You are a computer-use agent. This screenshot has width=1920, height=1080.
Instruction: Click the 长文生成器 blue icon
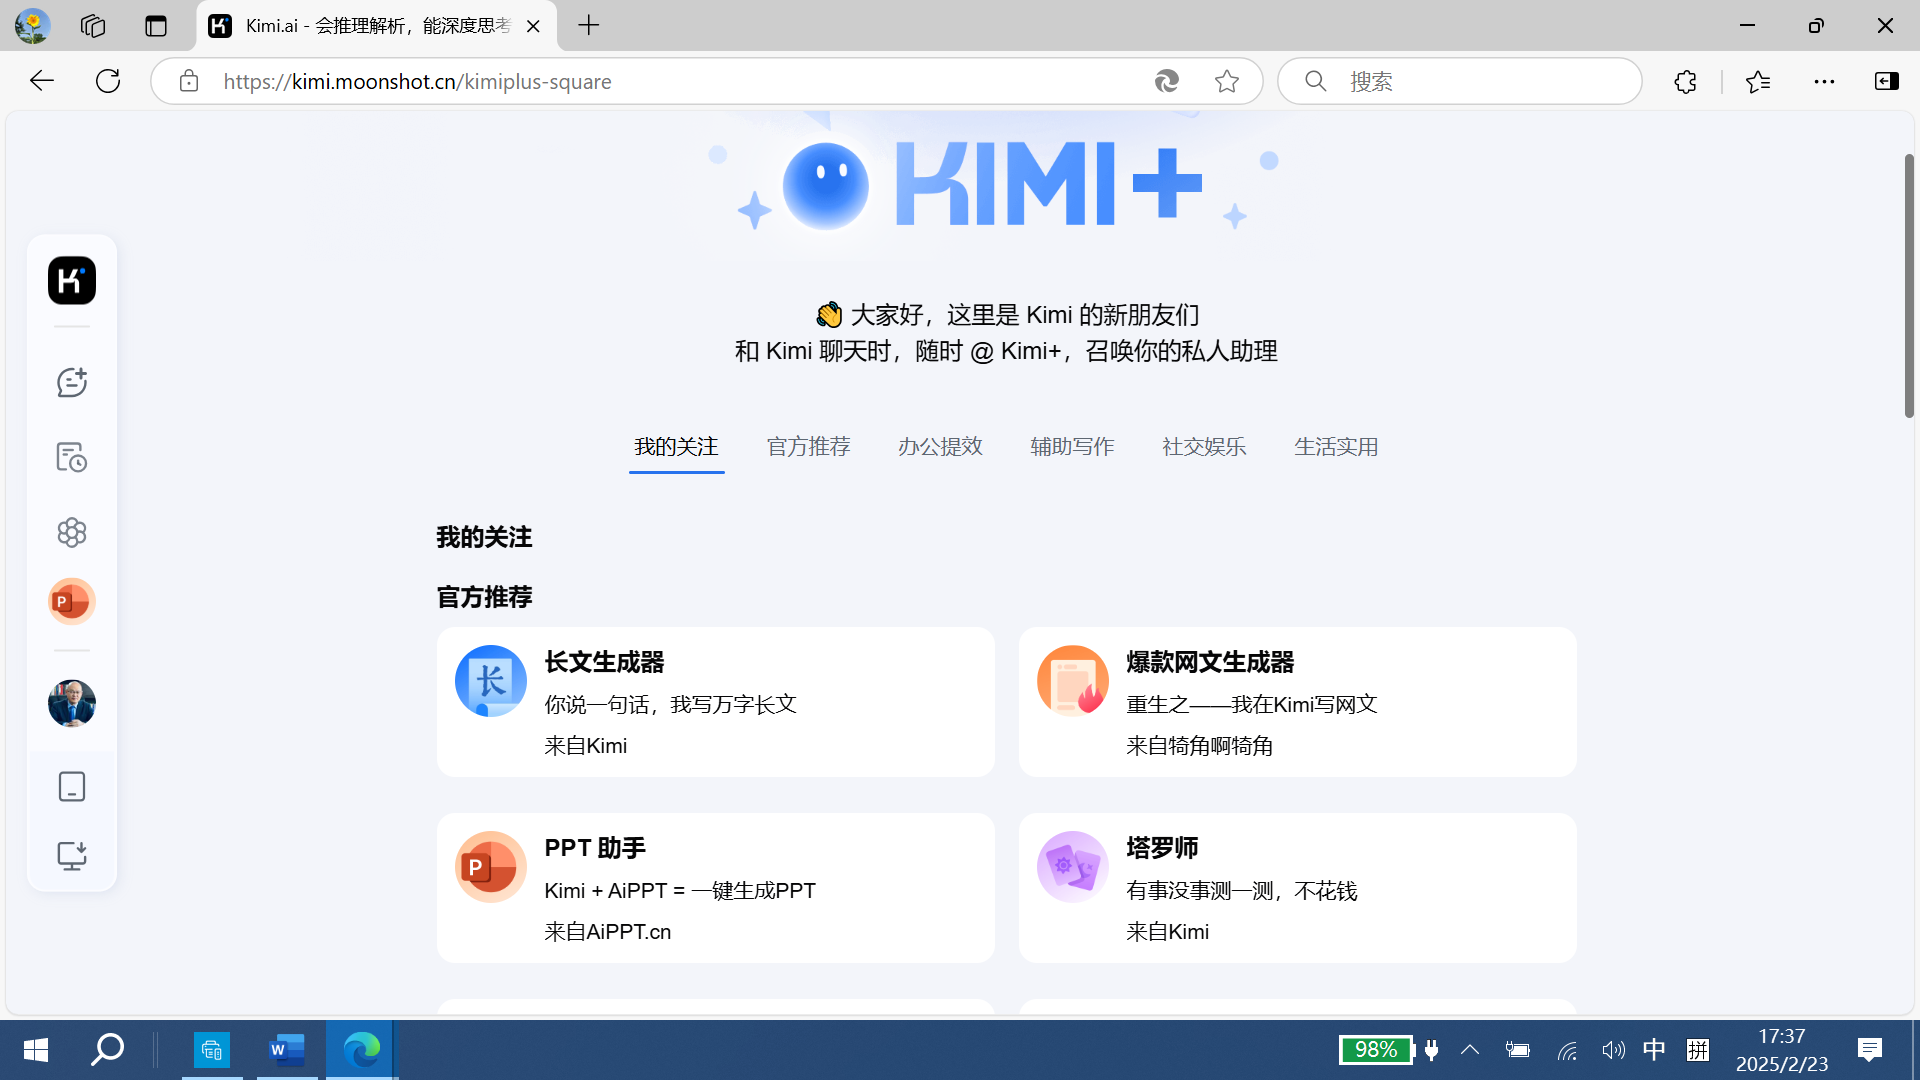pyautogui.click(x=491, y=681)
